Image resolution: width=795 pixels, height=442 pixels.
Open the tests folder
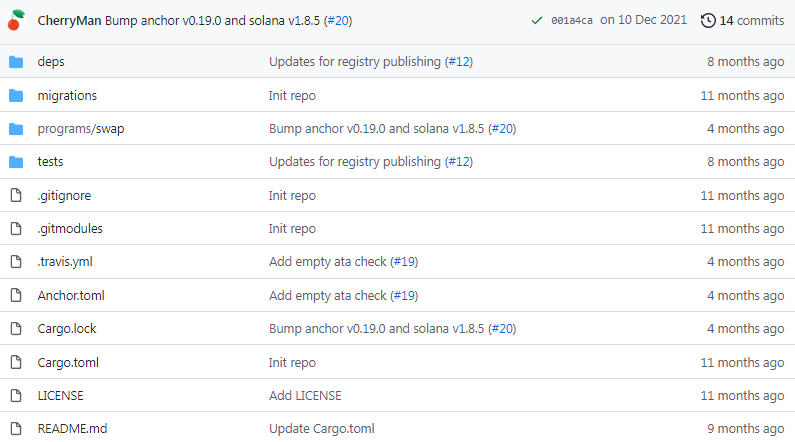50,162
